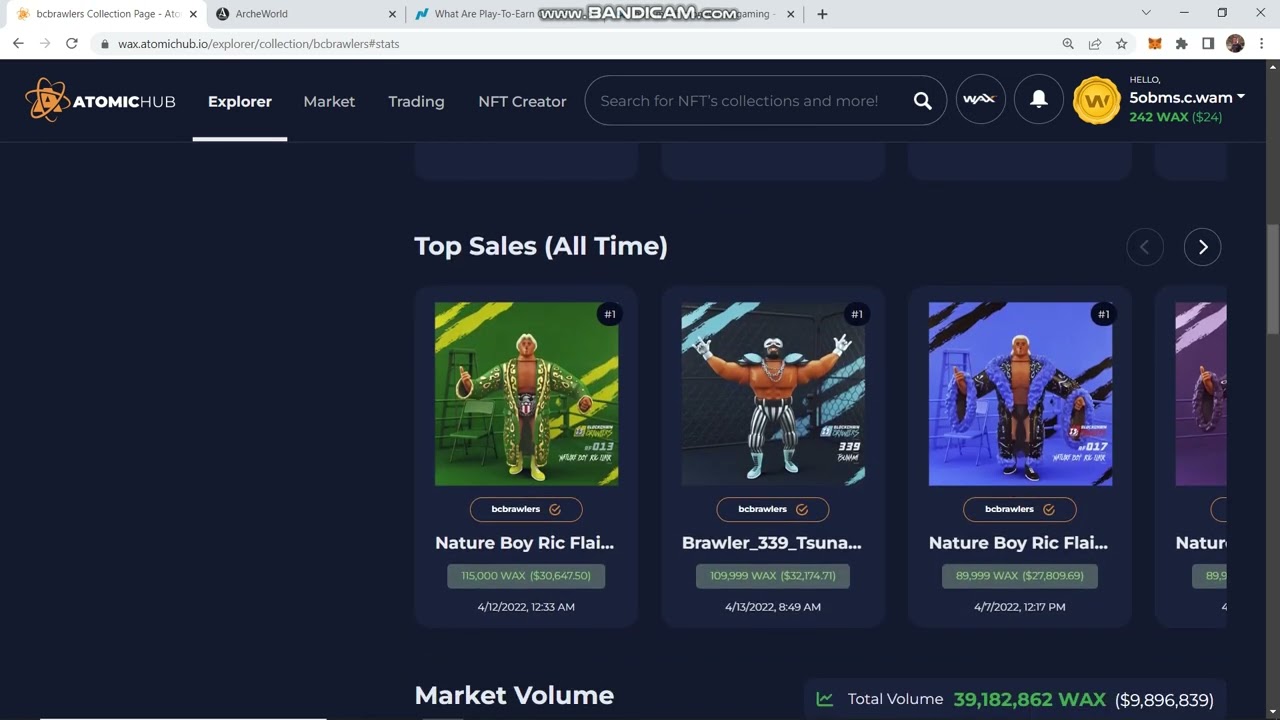Open the MetaMask fox extension
Image resolution: width=1280 pixels, height=720 pixels.
click(x=1155, y=44)
